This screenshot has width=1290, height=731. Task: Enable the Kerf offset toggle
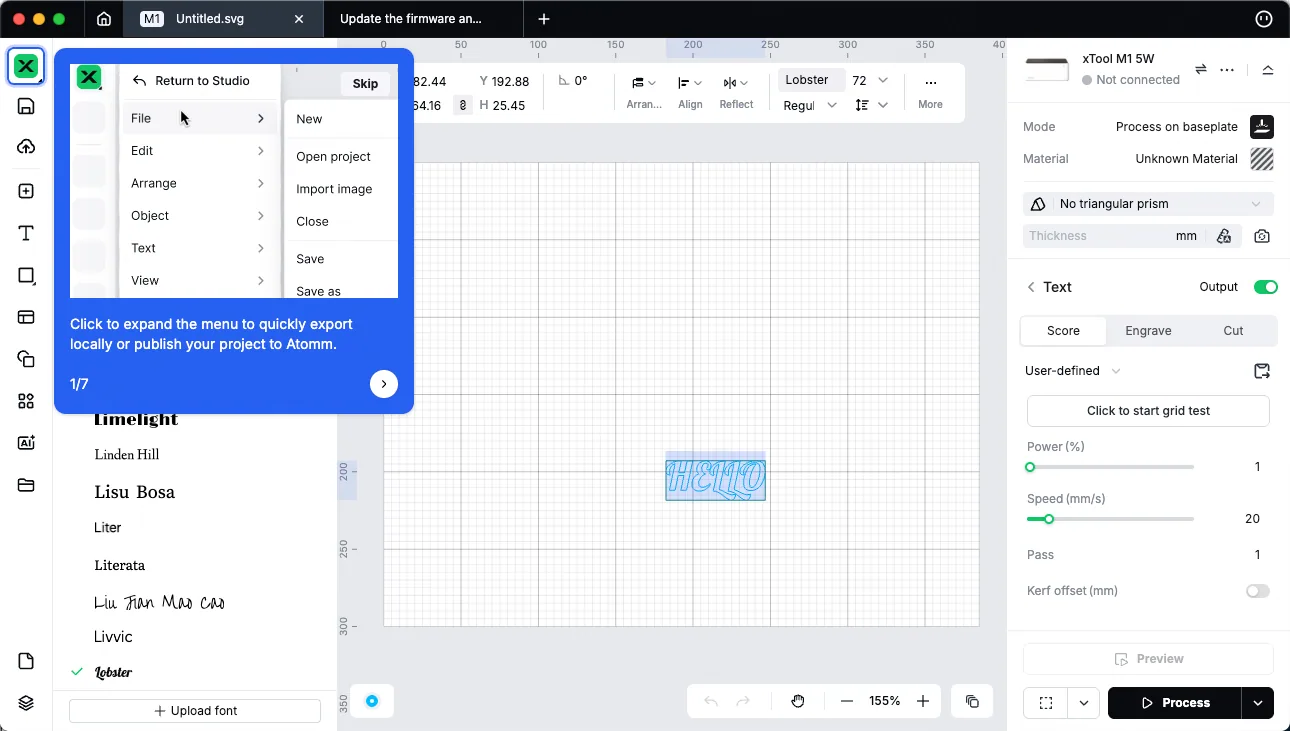[x=1258, y=591]
